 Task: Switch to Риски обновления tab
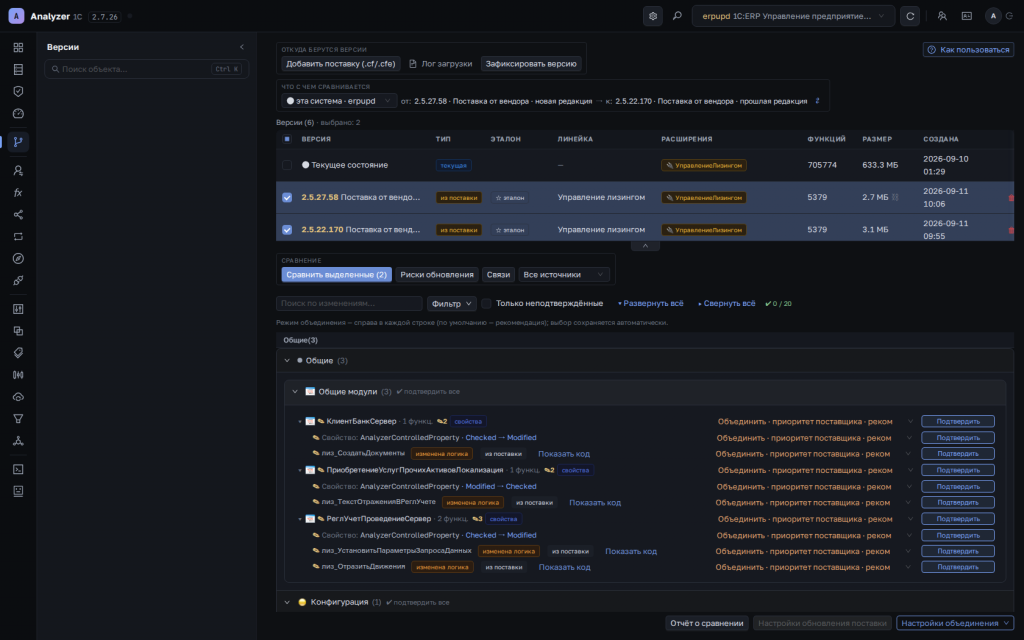click(437, 275)
